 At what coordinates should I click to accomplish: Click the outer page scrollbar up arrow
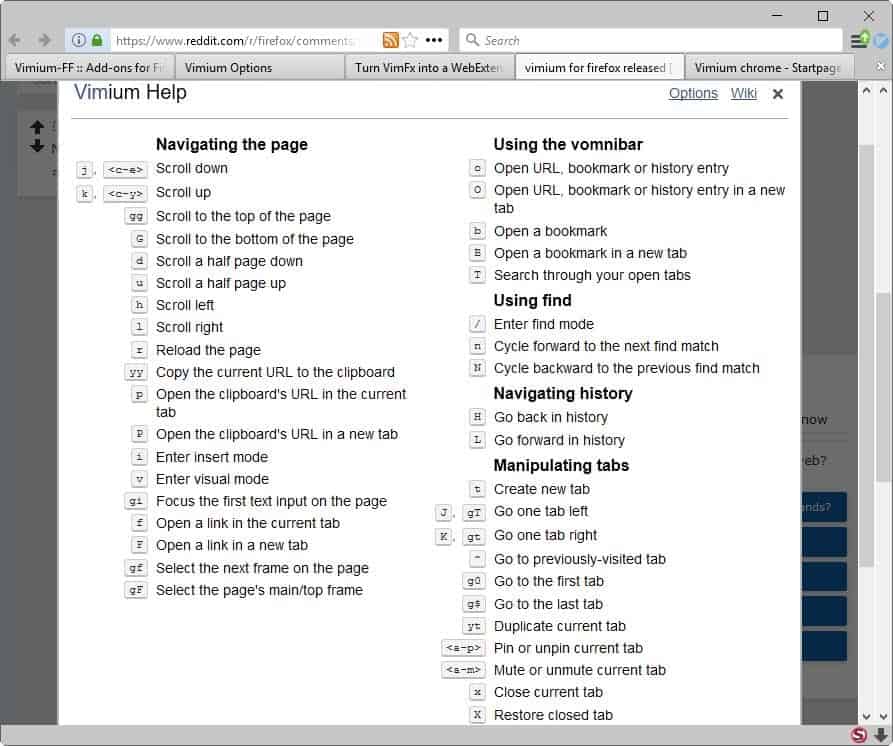pyautogui.click(x=883, y=90)
